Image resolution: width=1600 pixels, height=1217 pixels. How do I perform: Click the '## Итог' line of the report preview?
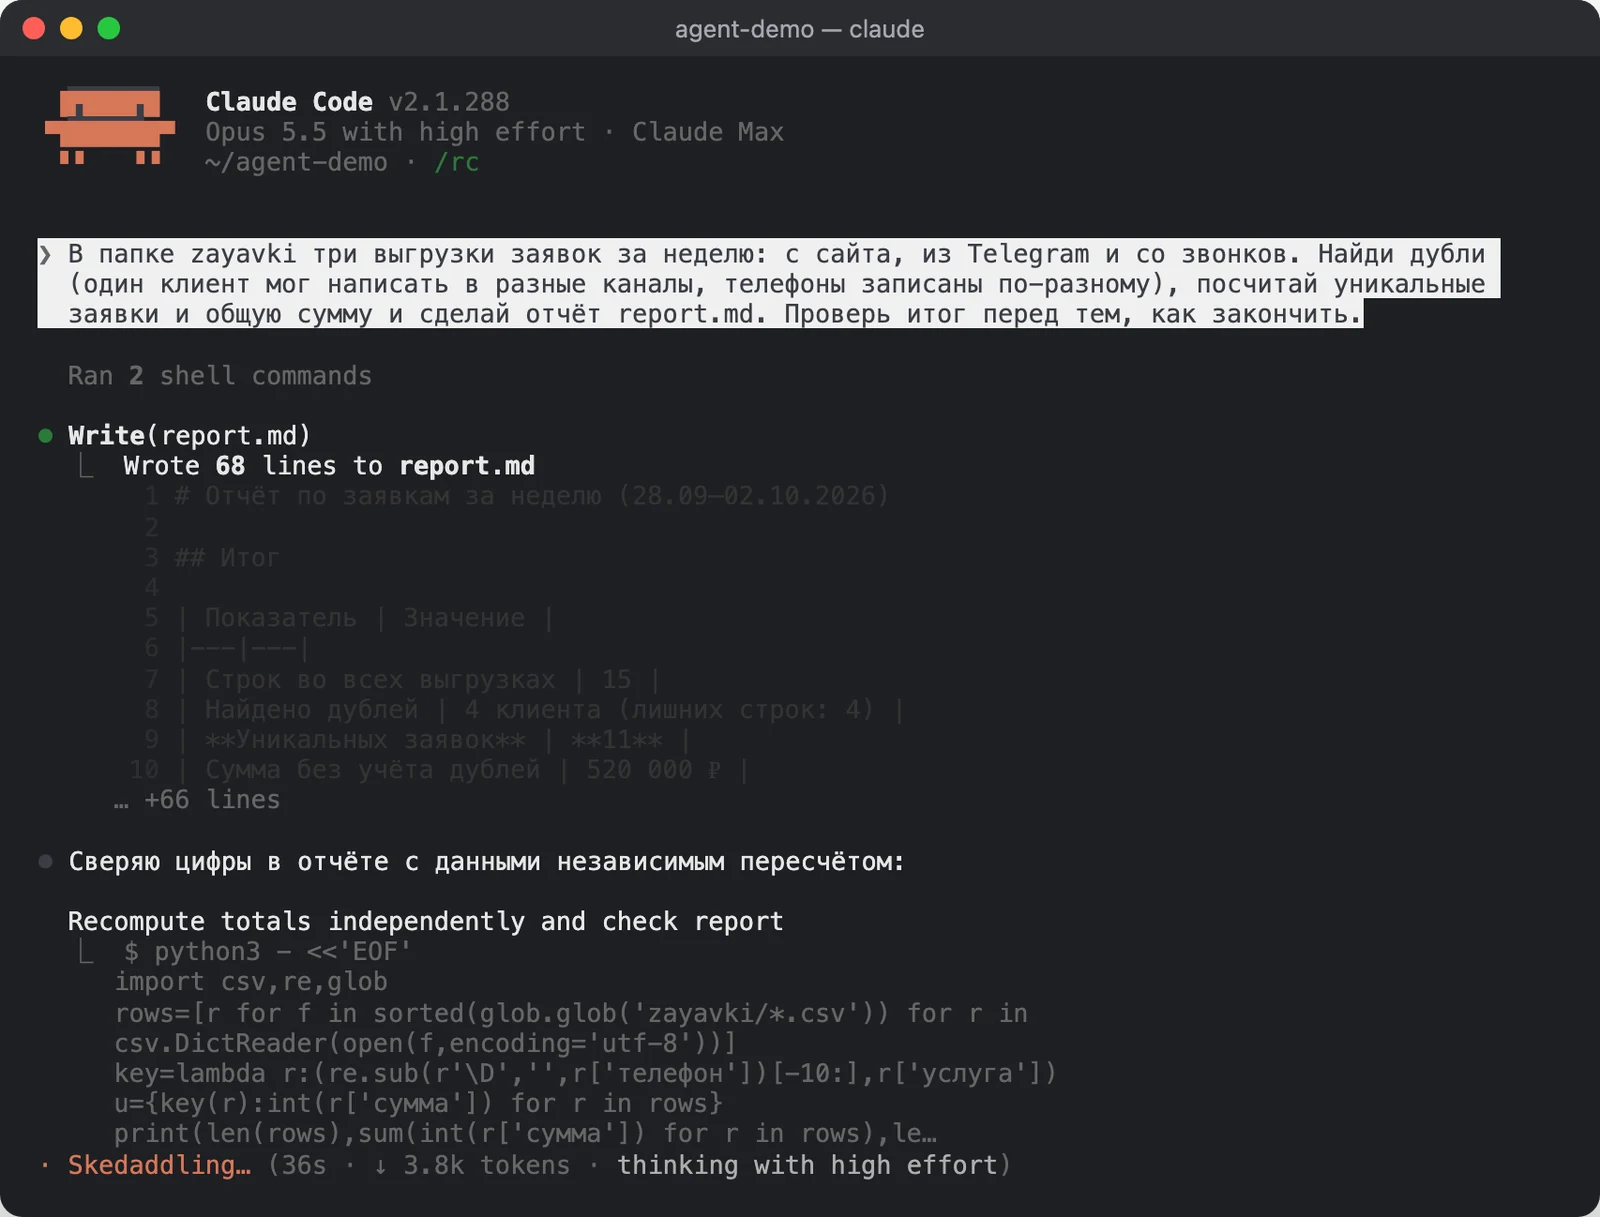pos(227,557)
